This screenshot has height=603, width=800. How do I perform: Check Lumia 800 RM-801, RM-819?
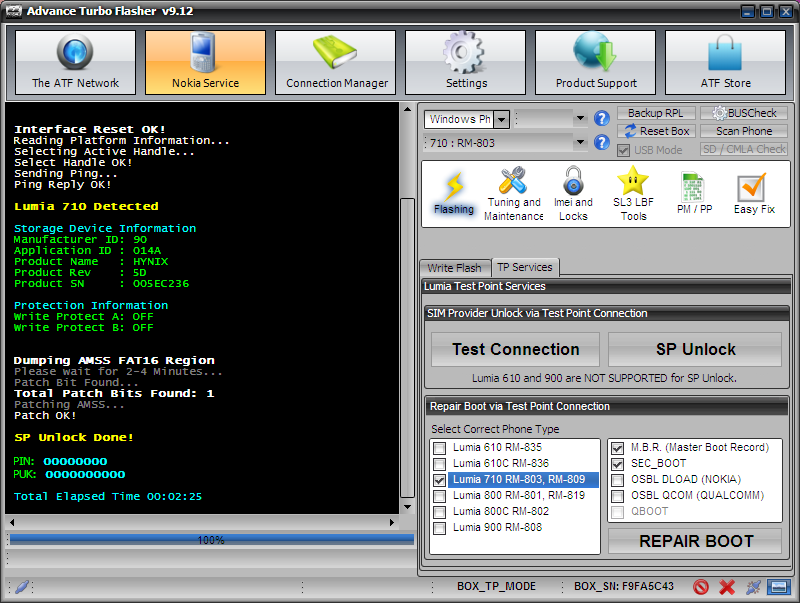point(439,496)
